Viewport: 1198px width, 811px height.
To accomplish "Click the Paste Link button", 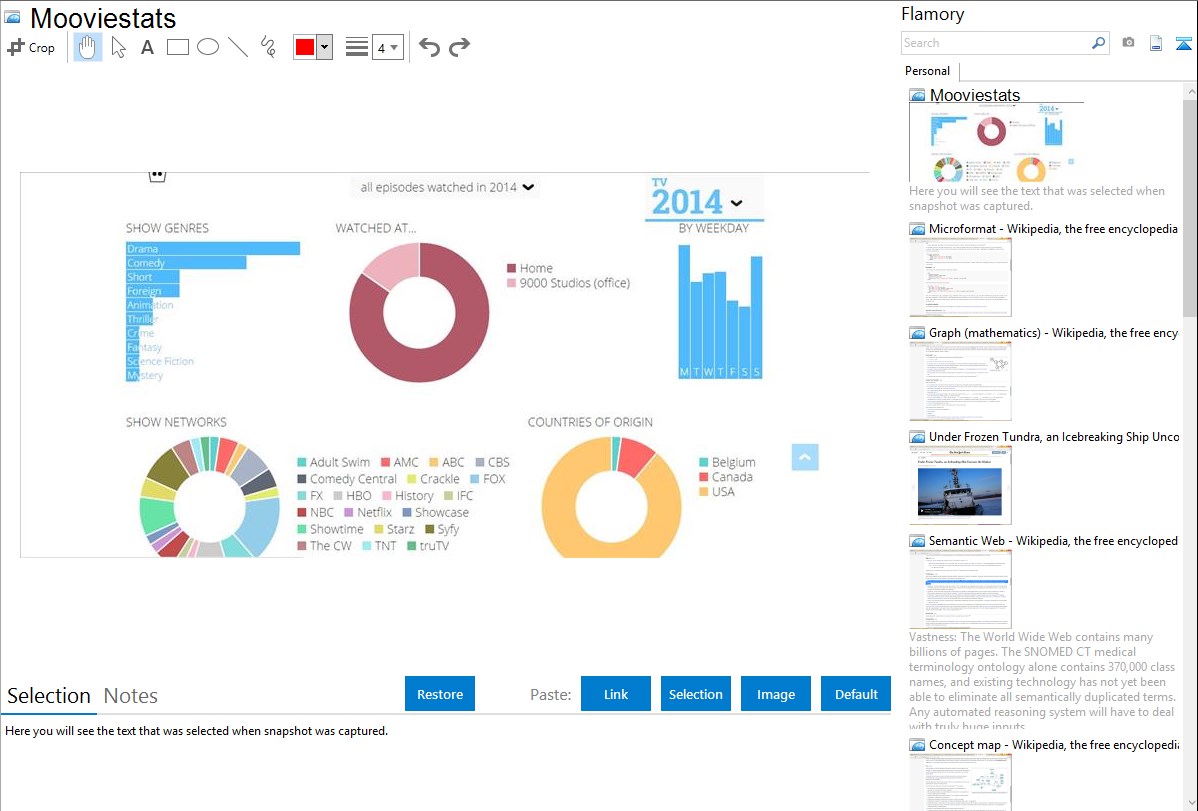I will (616, 694).
